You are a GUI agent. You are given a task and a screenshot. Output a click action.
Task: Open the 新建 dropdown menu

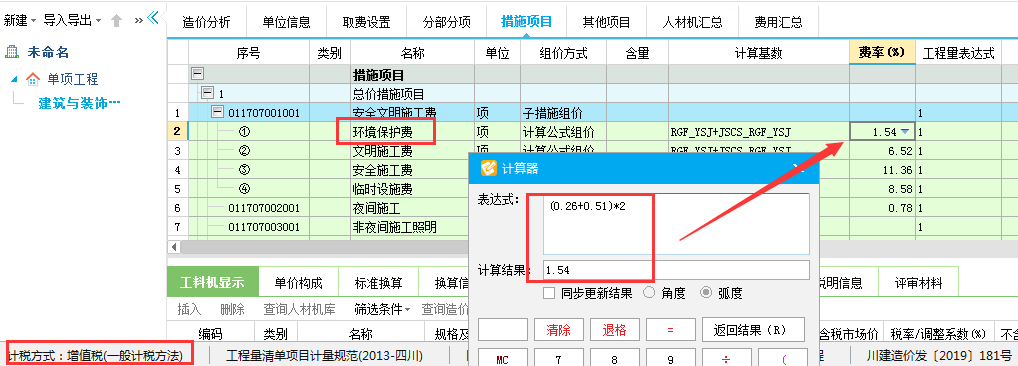(x=19, y=21)
